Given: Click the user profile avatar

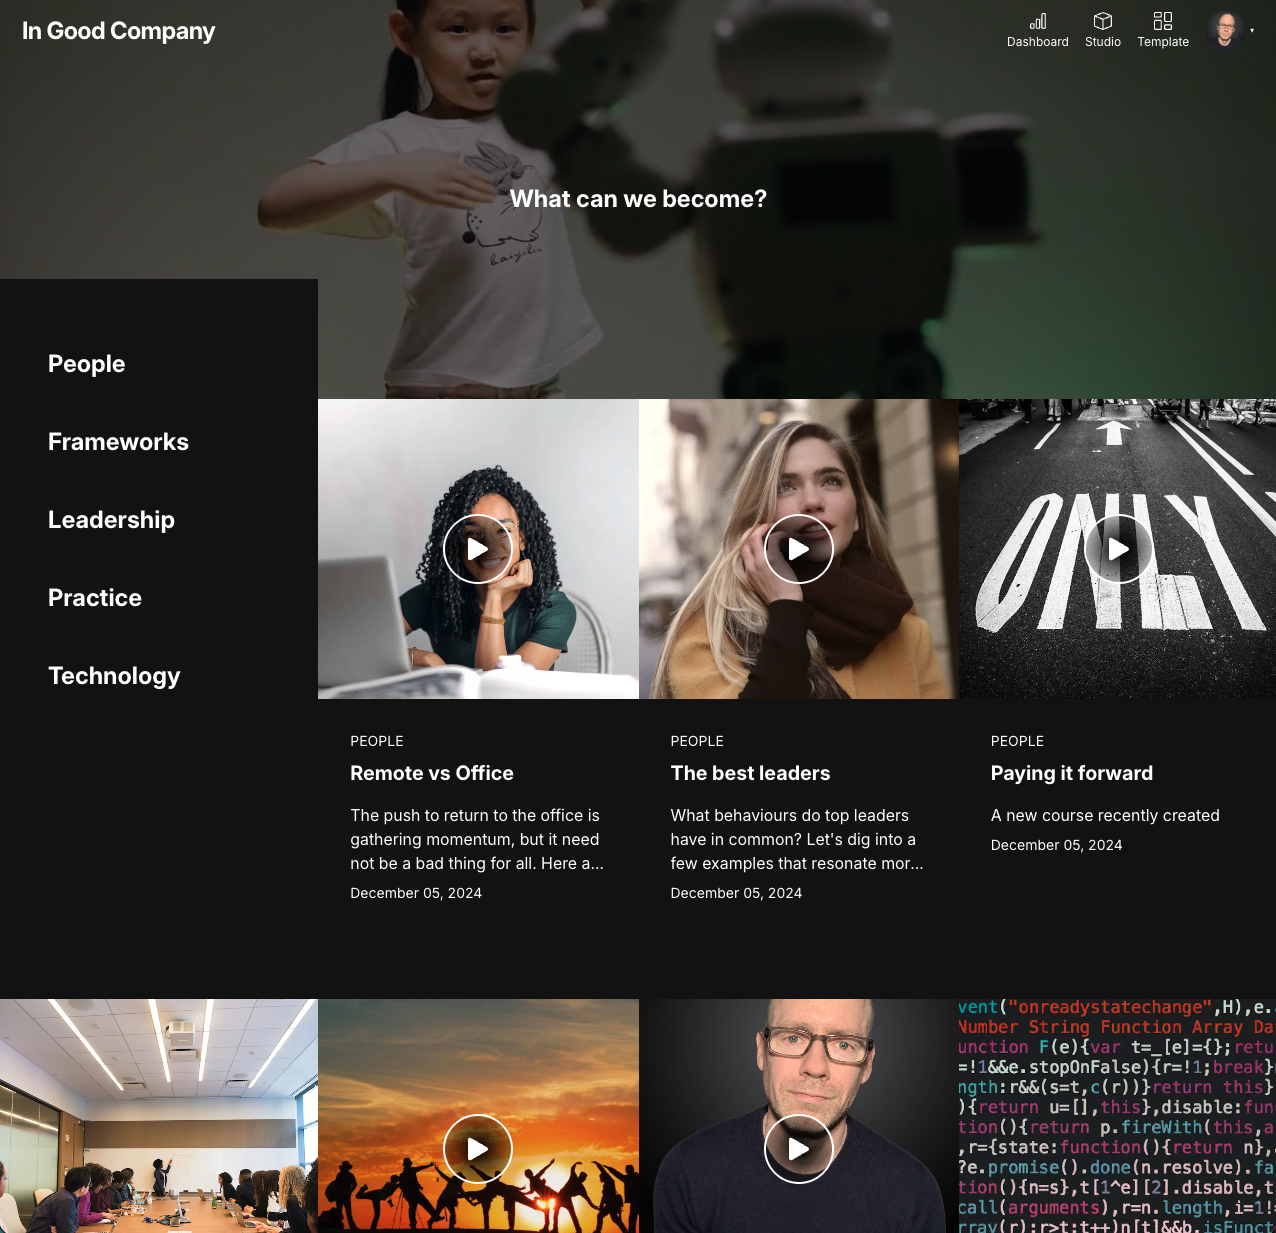Looking at the screenshot, I should pos(1224,30).
